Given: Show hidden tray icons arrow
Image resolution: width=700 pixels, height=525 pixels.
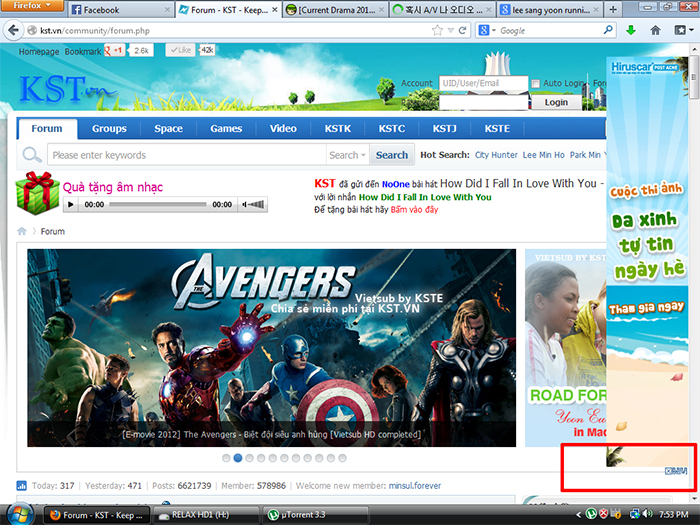Looking at the screenshot, I should 579,515.
